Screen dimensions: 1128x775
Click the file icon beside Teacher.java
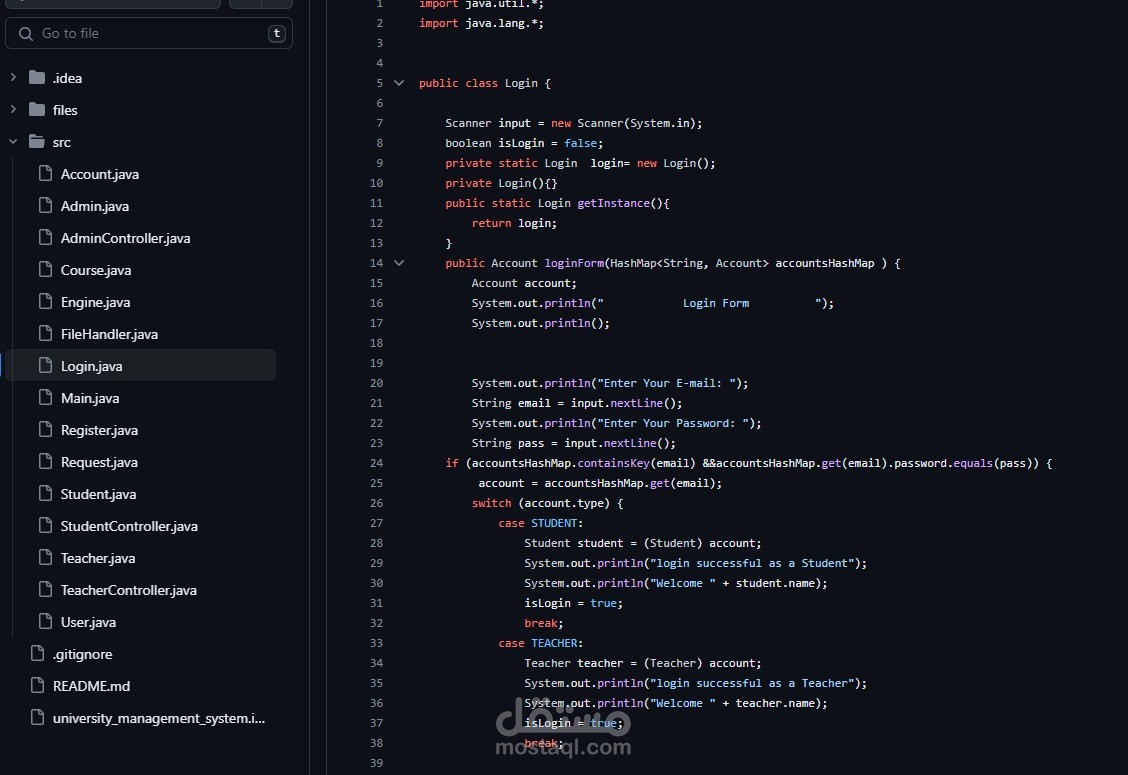pyautogui.click(x=45, y=557)
